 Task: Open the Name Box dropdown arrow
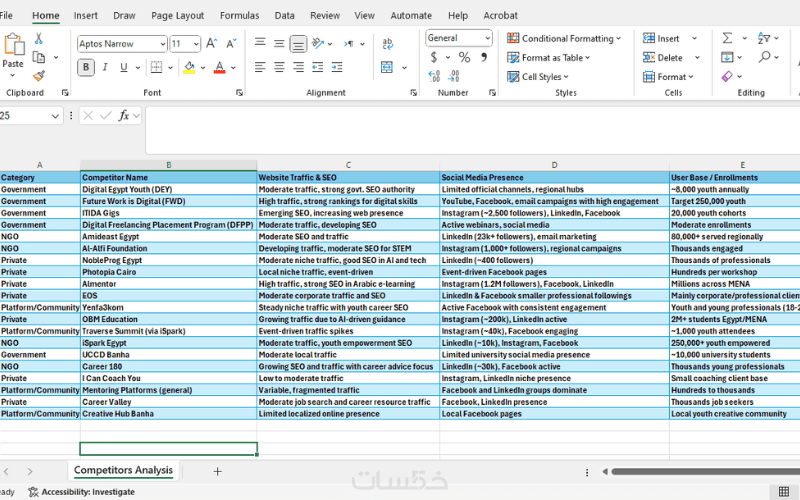[55, 116]
